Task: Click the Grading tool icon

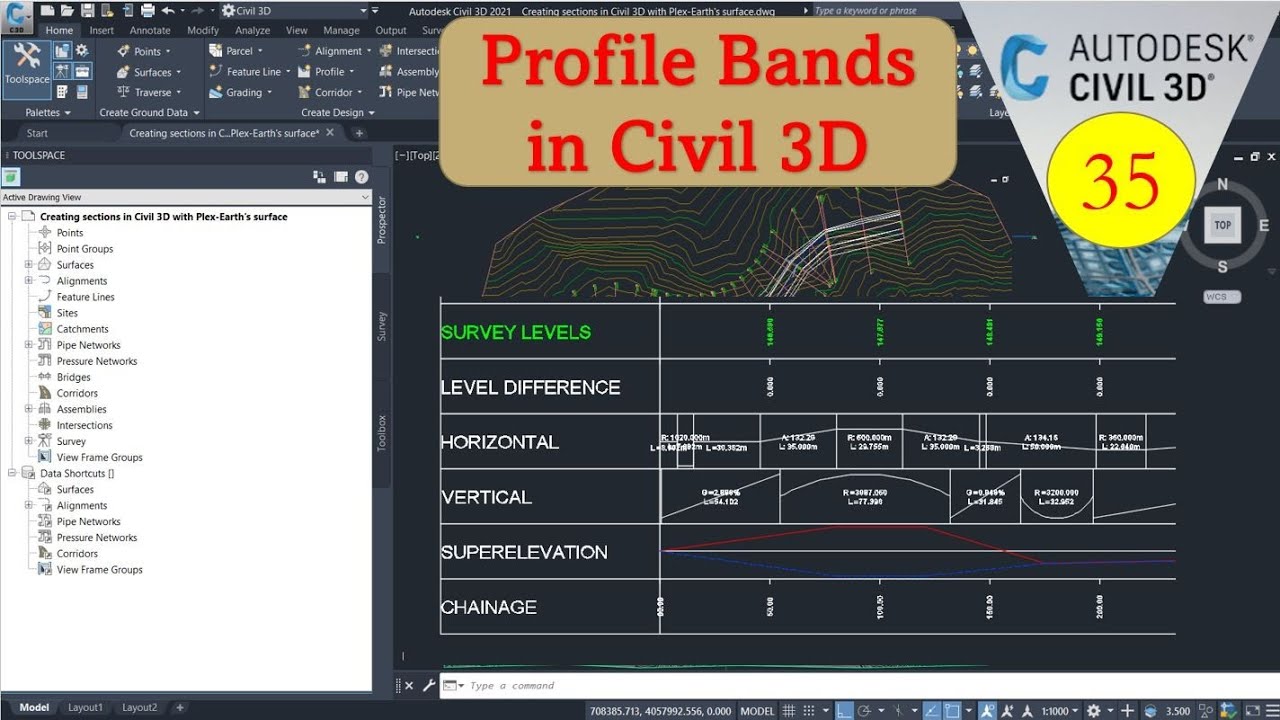Action: click(216, 92)
